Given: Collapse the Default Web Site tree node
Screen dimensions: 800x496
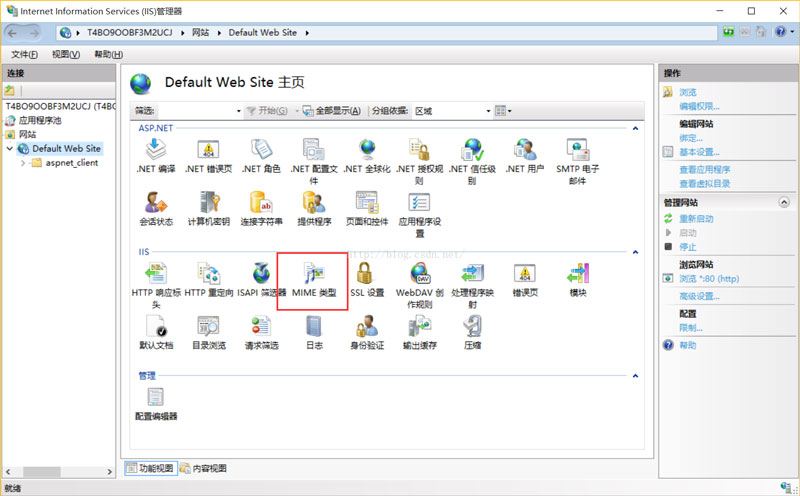Looking at the screenshot, I should tap(10, 148).
